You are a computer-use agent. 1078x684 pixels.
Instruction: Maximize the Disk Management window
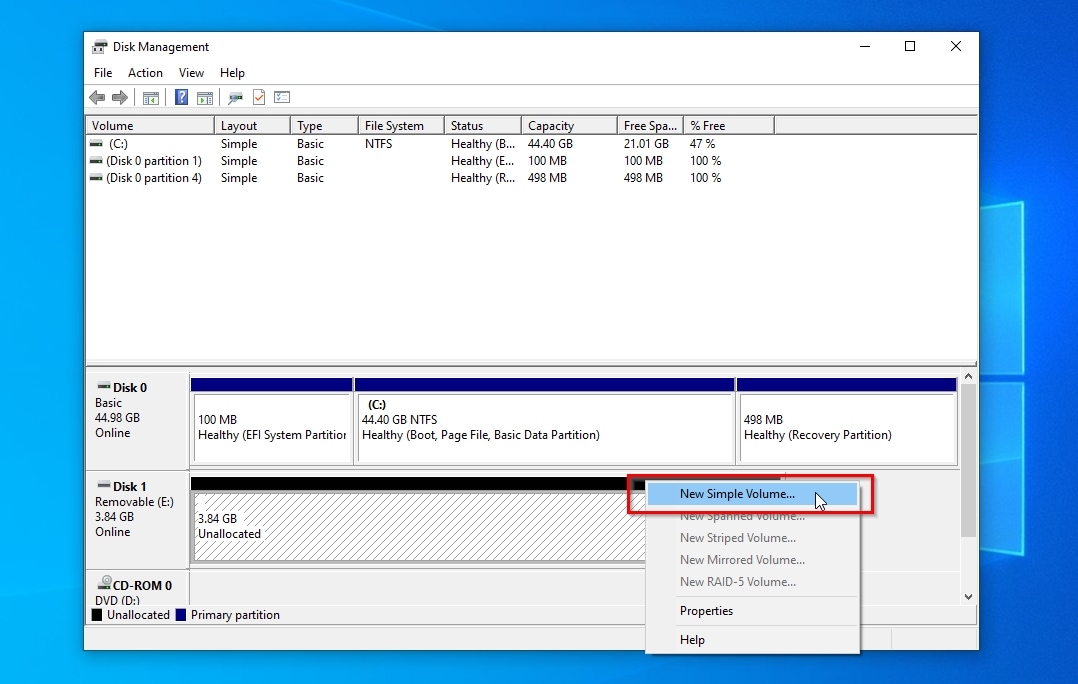[x=910, y=46]
